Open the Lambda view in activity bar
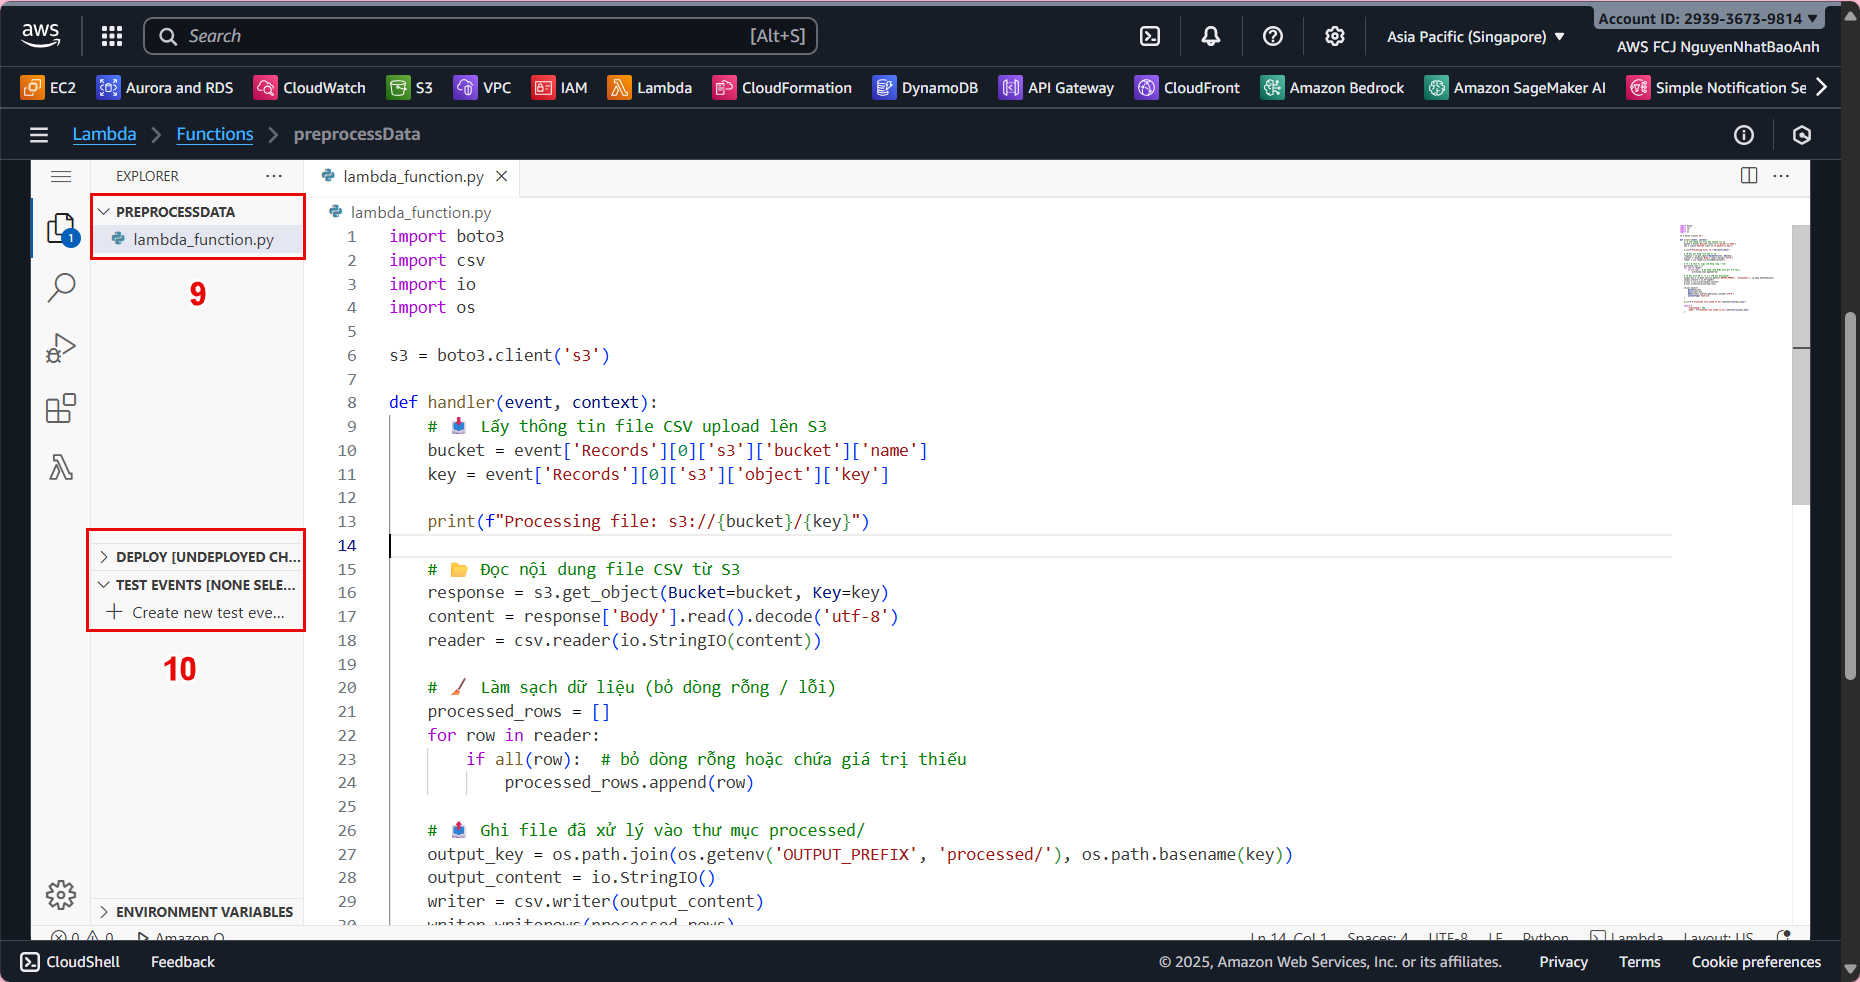Screen dimensions: 1860x982 coord(61,467)
